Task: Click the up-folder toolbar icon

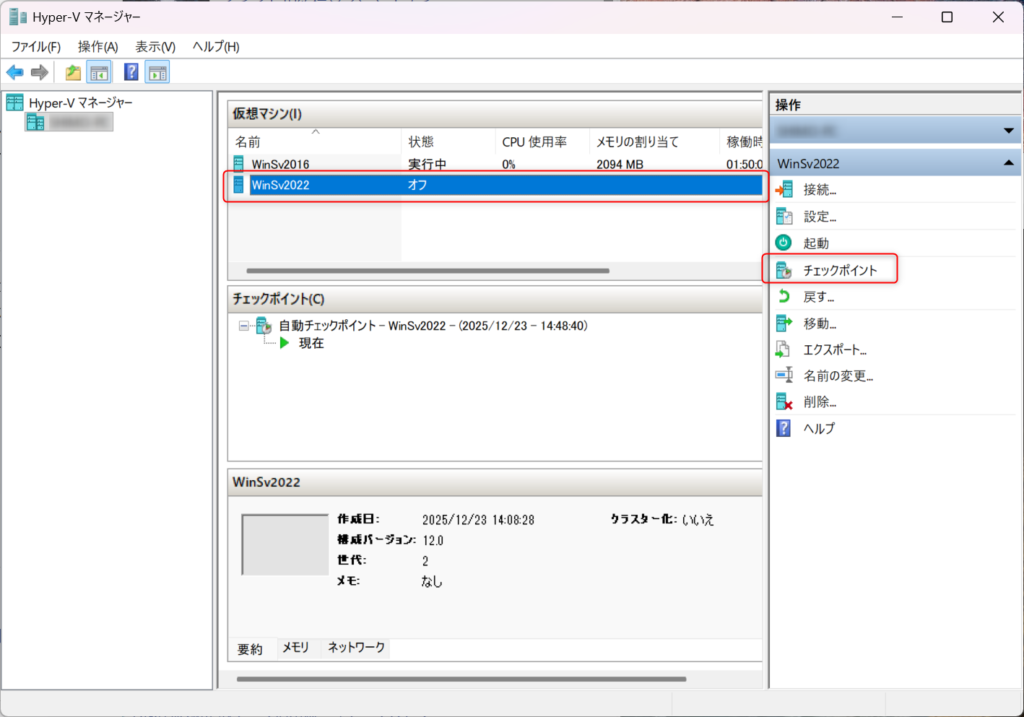Action: [73, 72]
